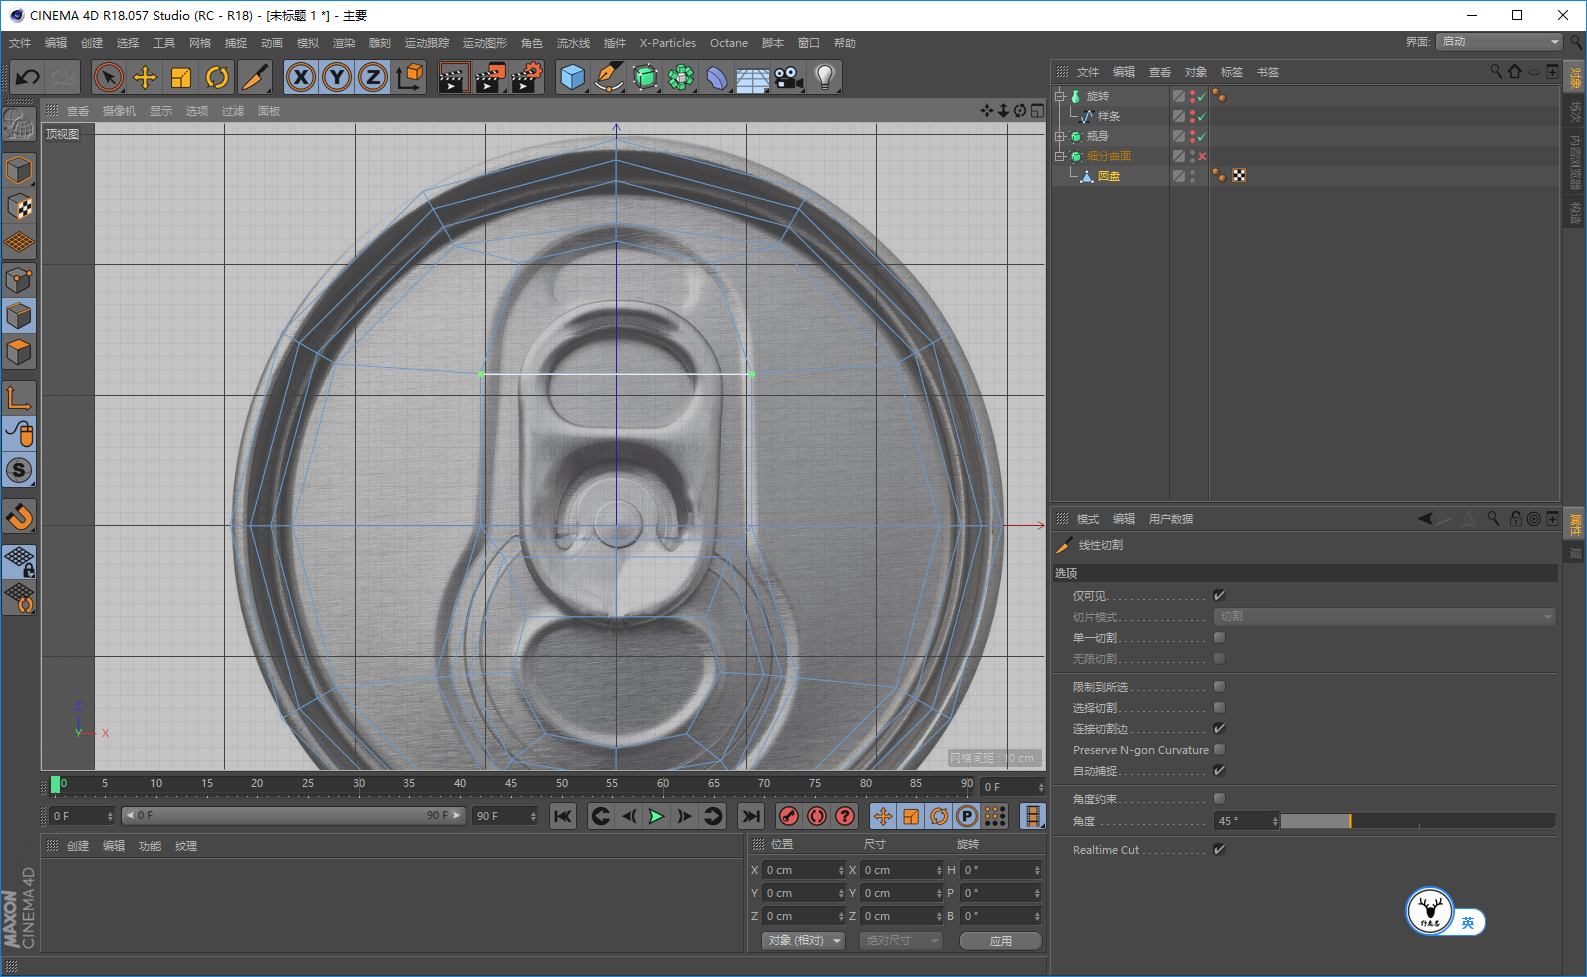Add a Cube primitive object
Image resolution: width=1587 pixels, height=977 pixels.
click(572, 77)
